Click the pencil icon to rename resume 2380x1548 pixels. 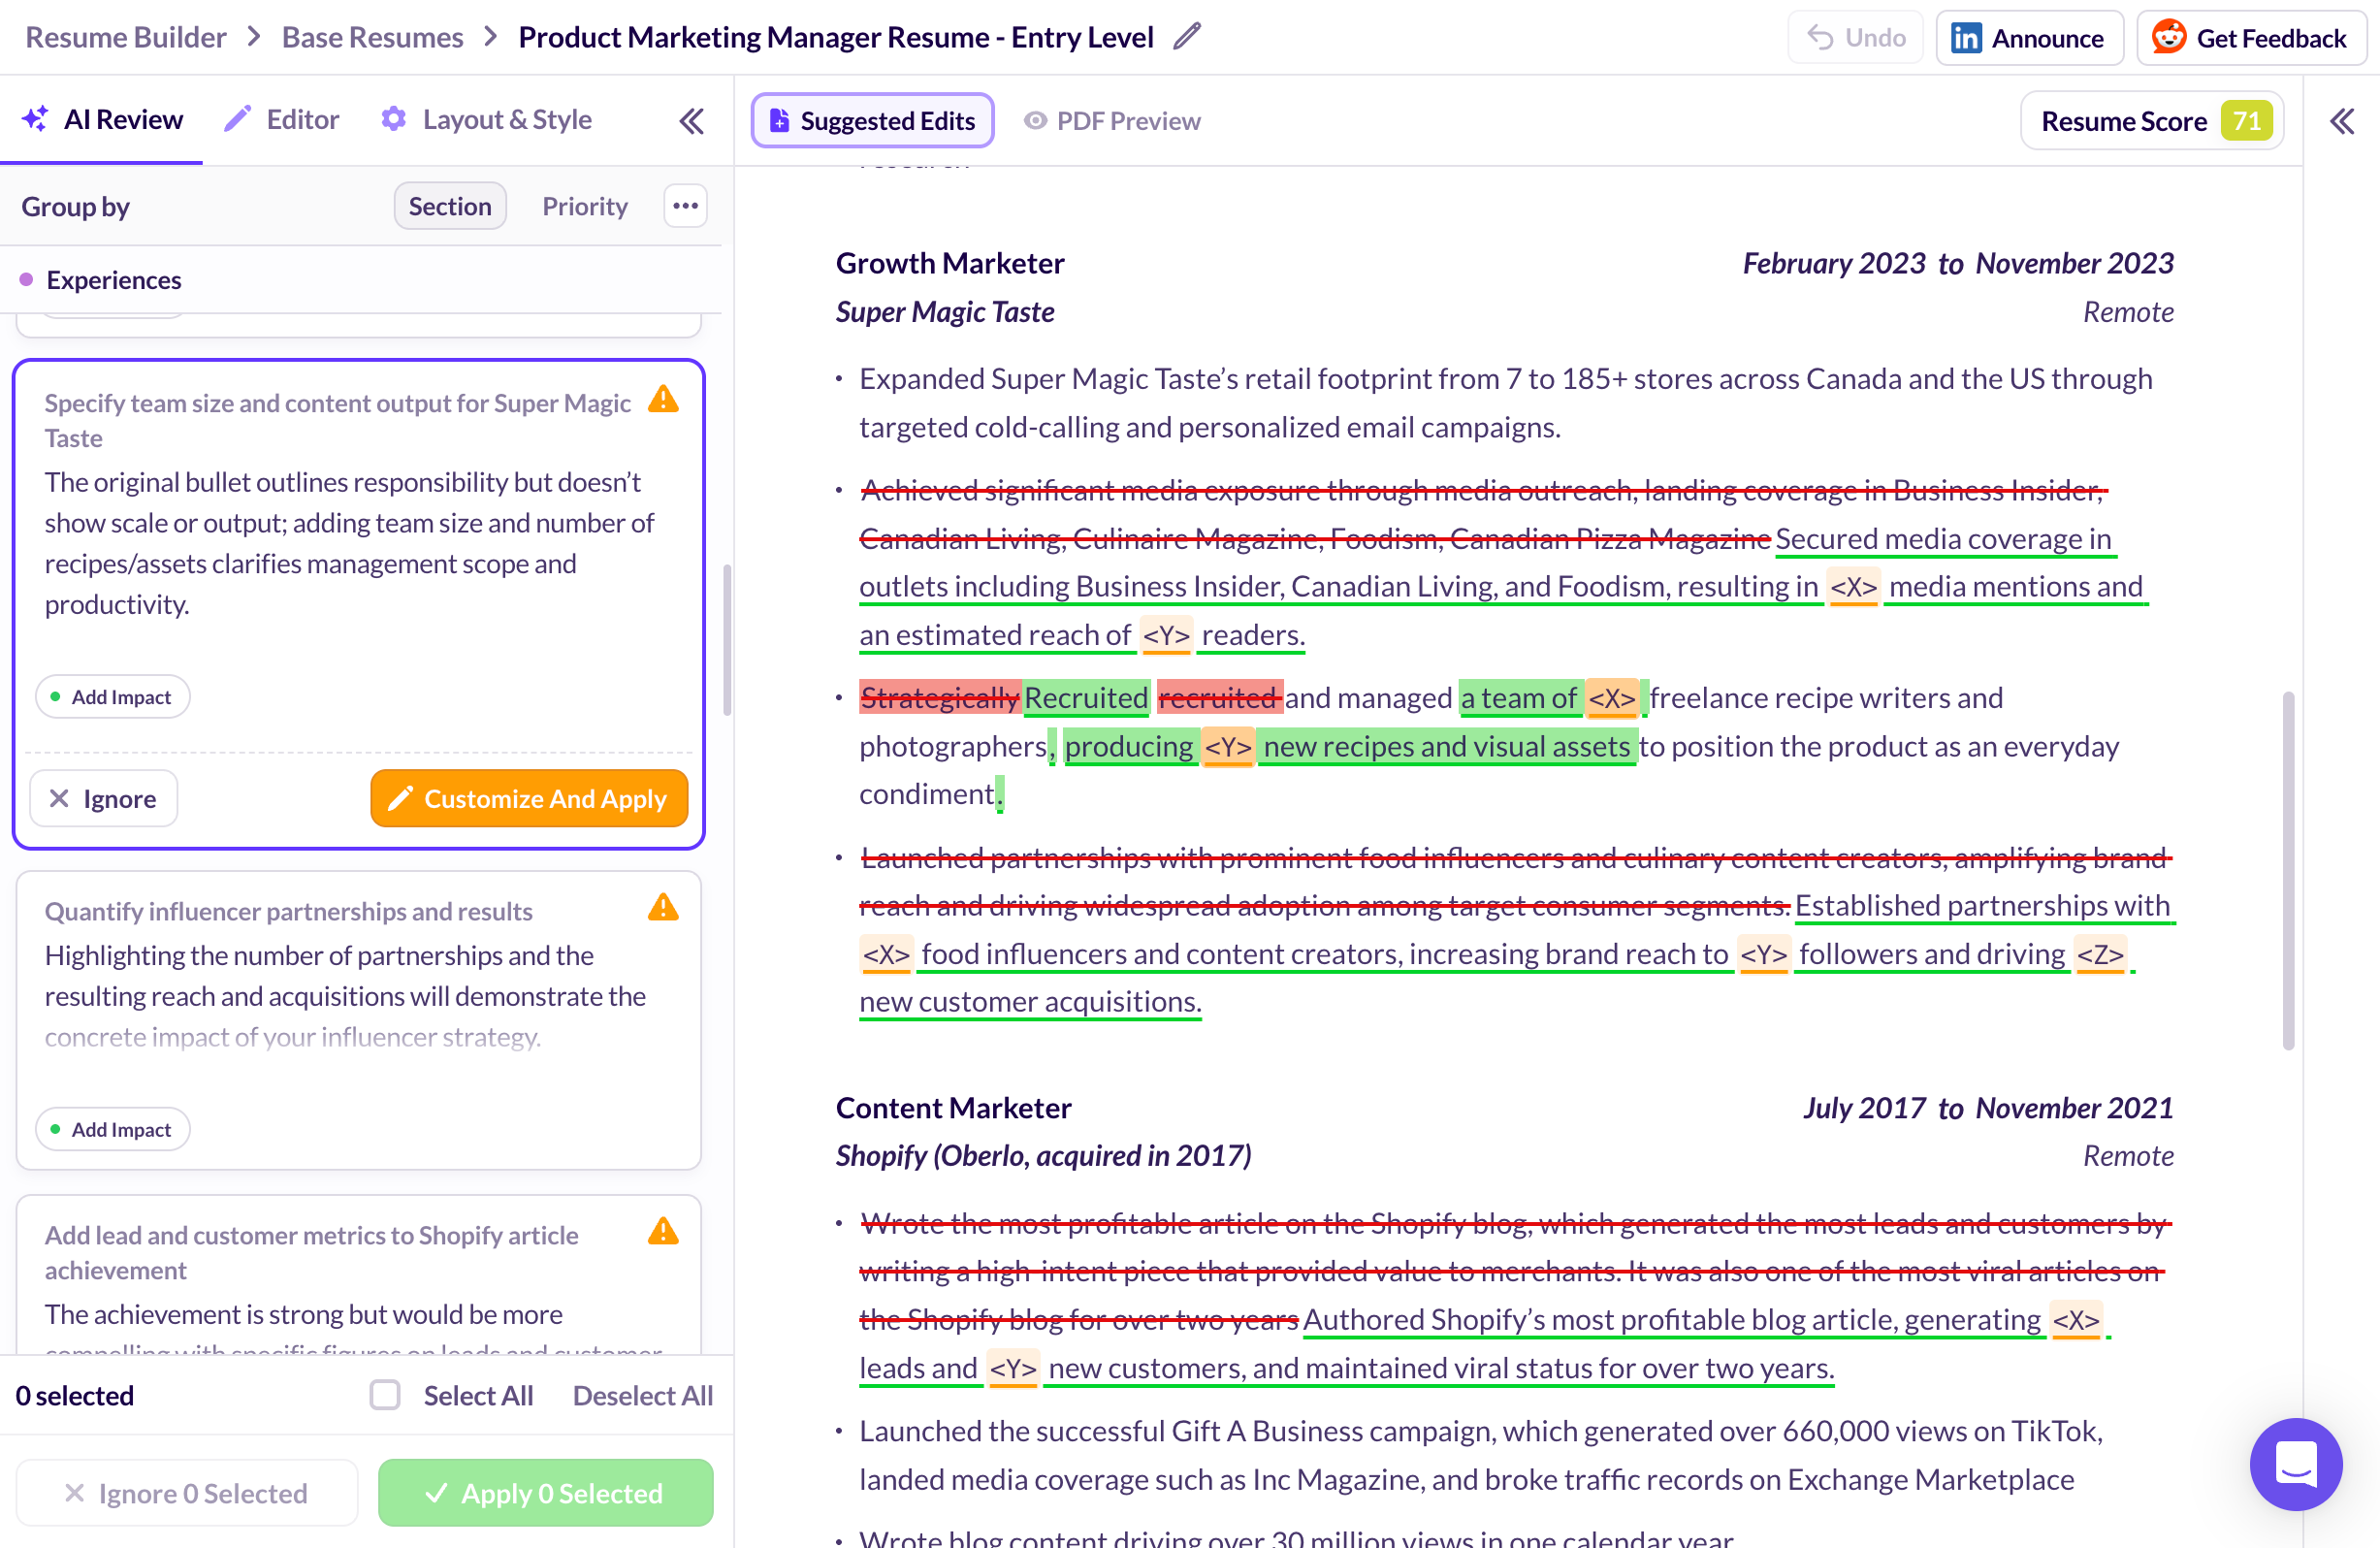pos(1187,37)
